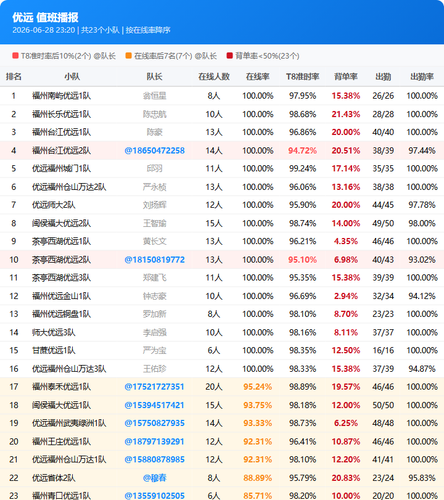
Task: Select team 福州长乐优远1队 in row 2
Action: pyautogui.click(x=61, y=114)
